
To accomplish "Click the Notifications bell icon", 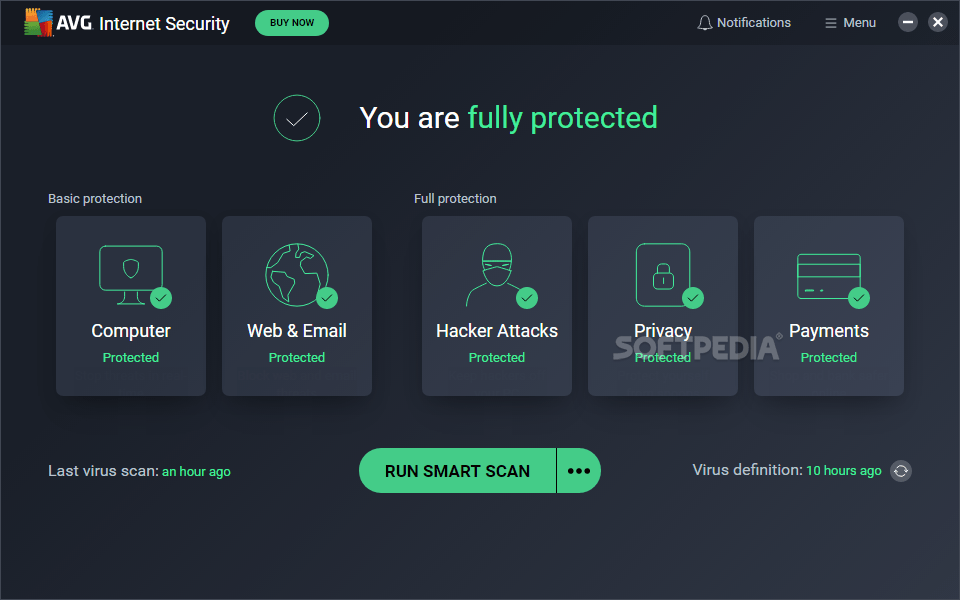I will 705,23.
